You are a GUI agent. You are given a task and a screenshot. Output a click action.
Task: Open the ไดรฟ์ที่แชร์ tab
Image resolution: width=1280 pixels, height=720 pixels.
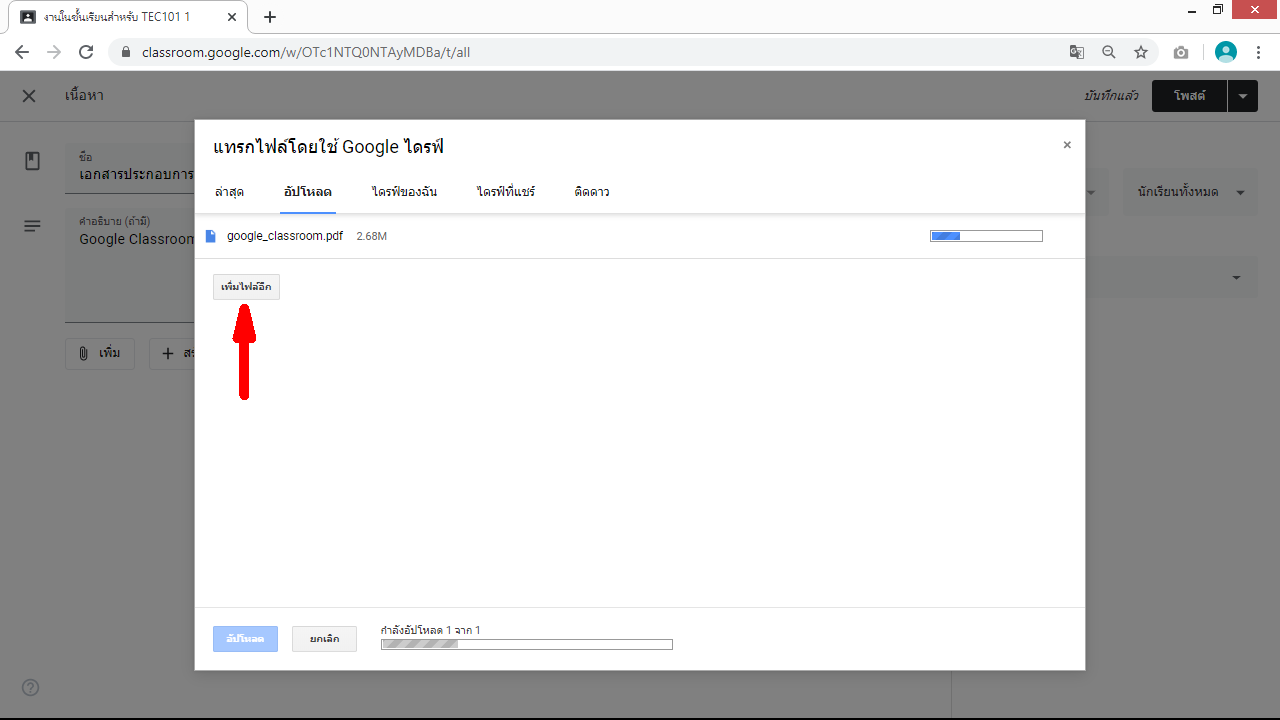pos(506,191)
